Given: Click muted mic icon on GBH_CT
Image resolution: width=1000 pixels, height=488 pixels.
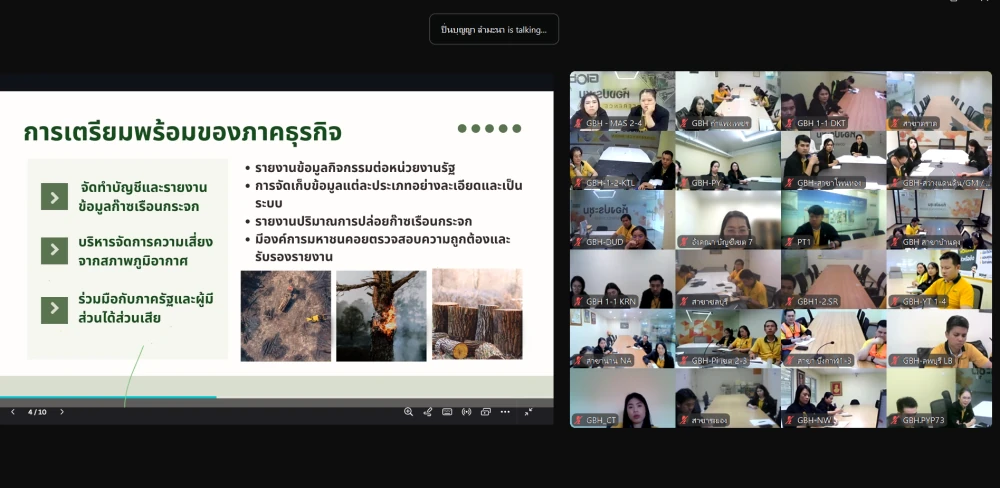Looking at the screenshot, I should (x=579, y=420).
